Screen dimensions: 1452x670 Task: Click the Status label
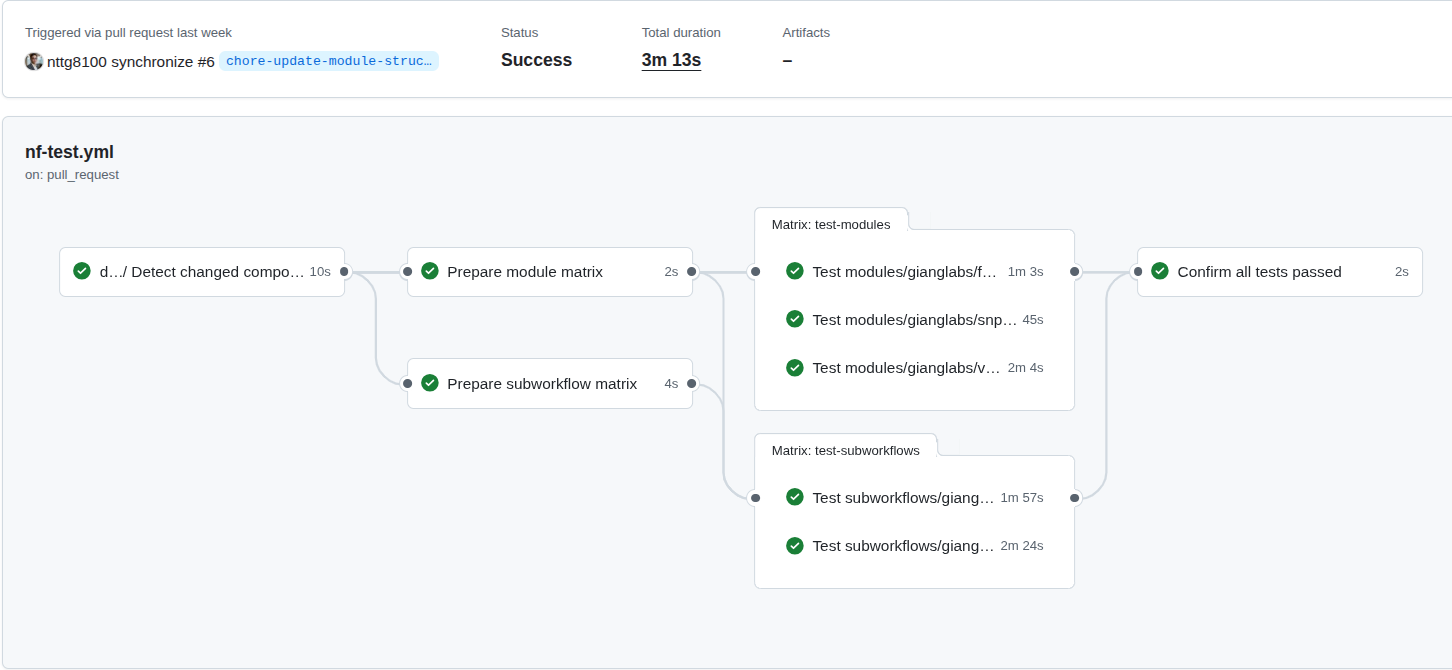coord(519,33)
